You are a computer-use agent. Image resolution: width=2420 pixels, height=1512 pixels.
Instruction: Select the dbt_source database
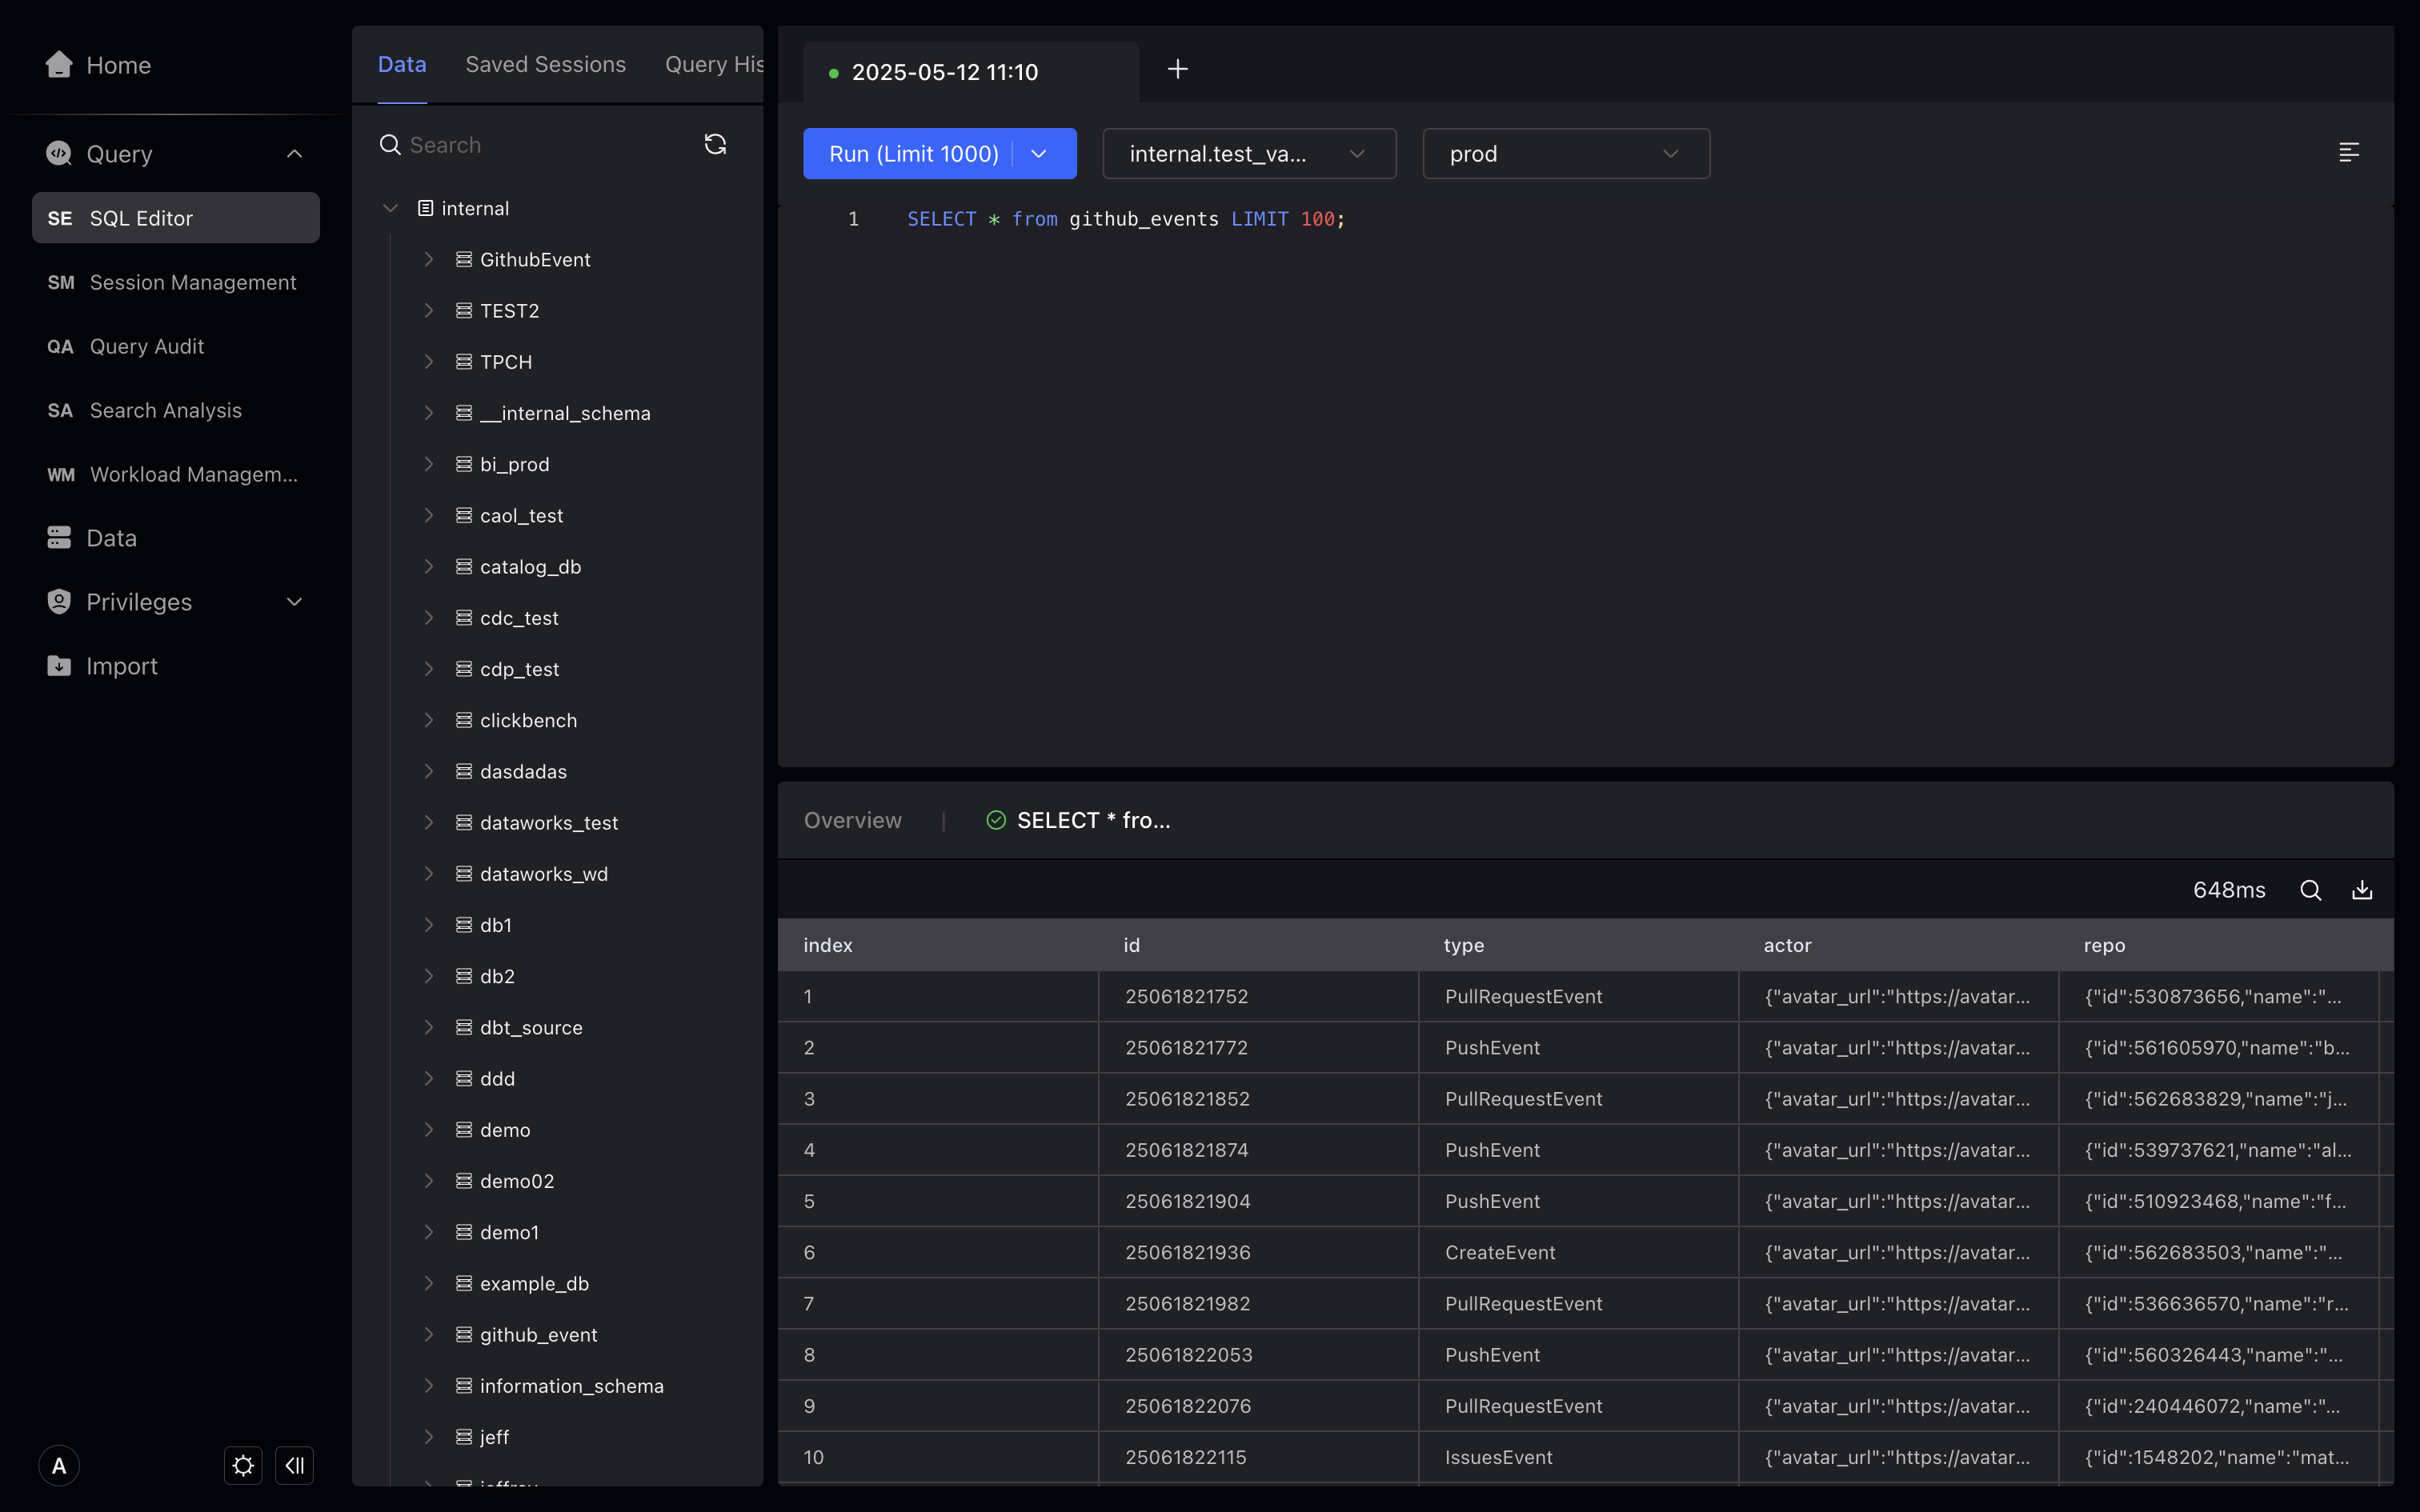coord(531,1028)
